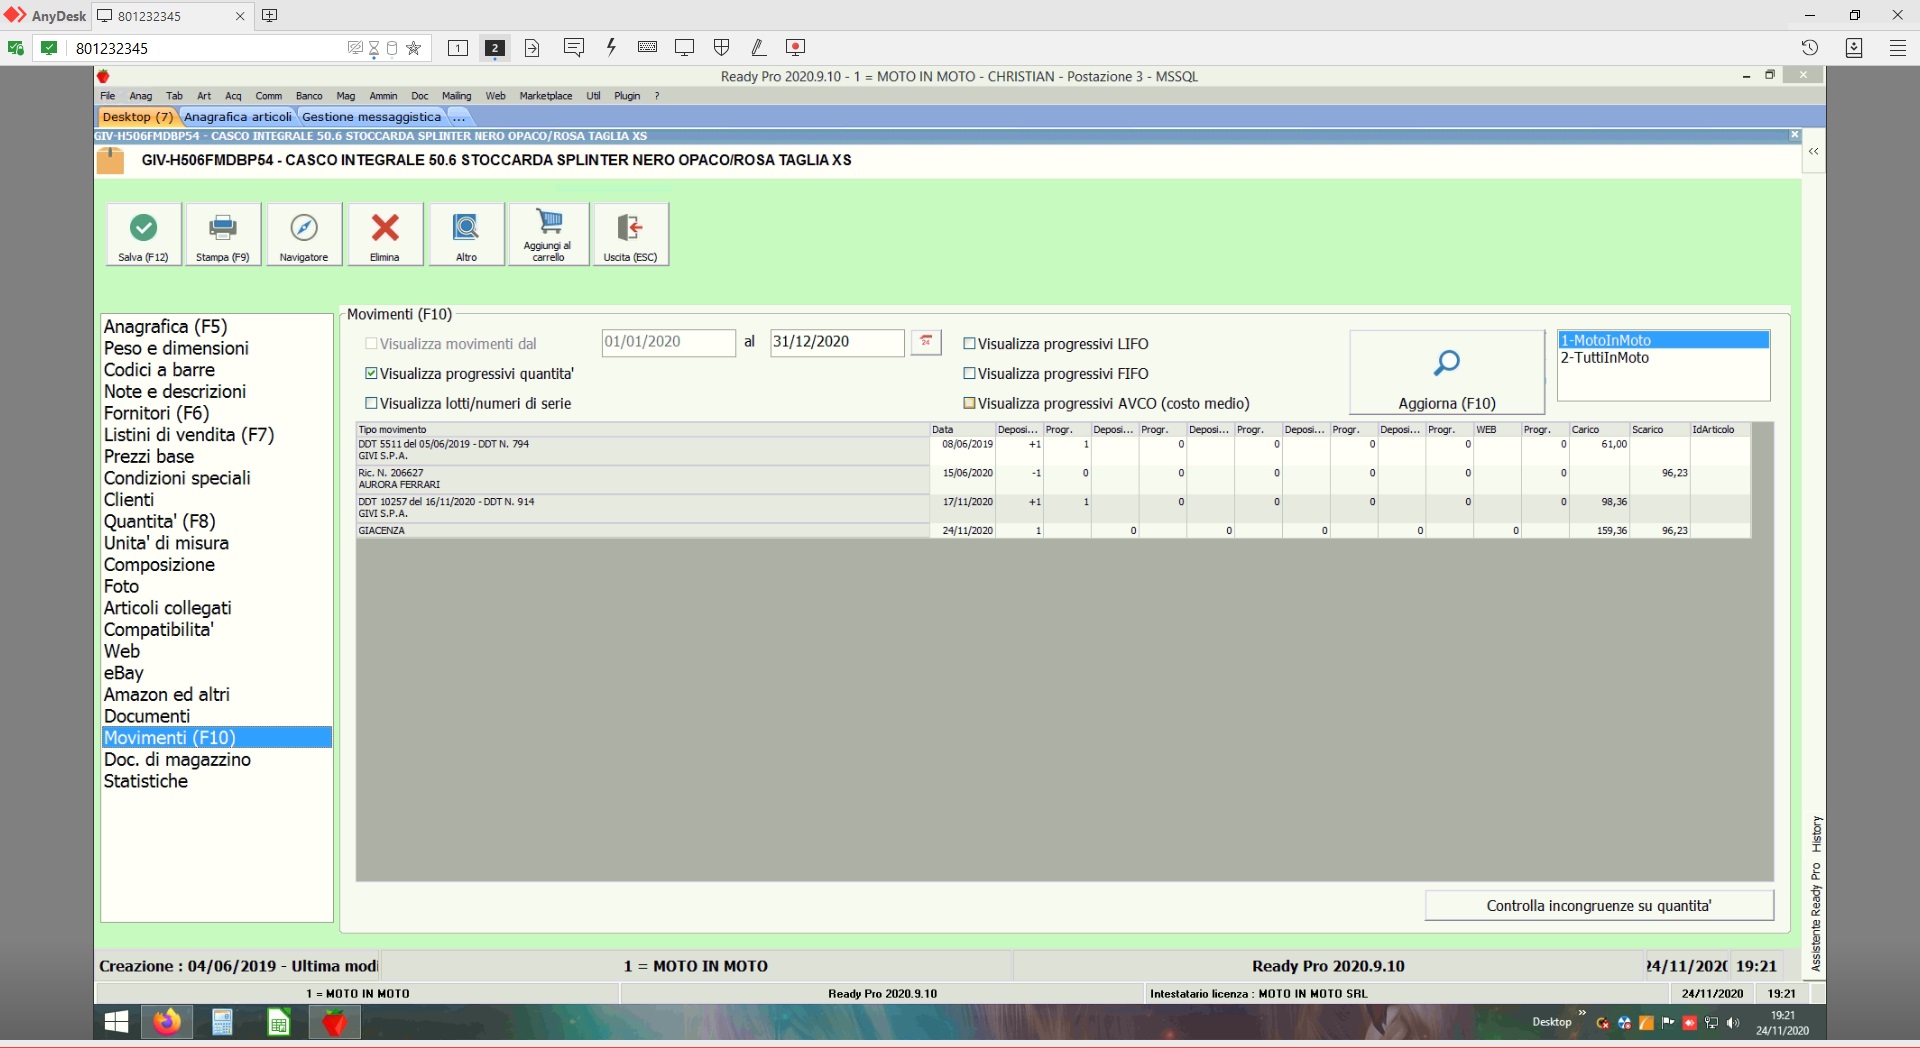The width and height of the screenshot is (1920, 1048).
Task: Open the File menu
Action: [x=107, y=96]
